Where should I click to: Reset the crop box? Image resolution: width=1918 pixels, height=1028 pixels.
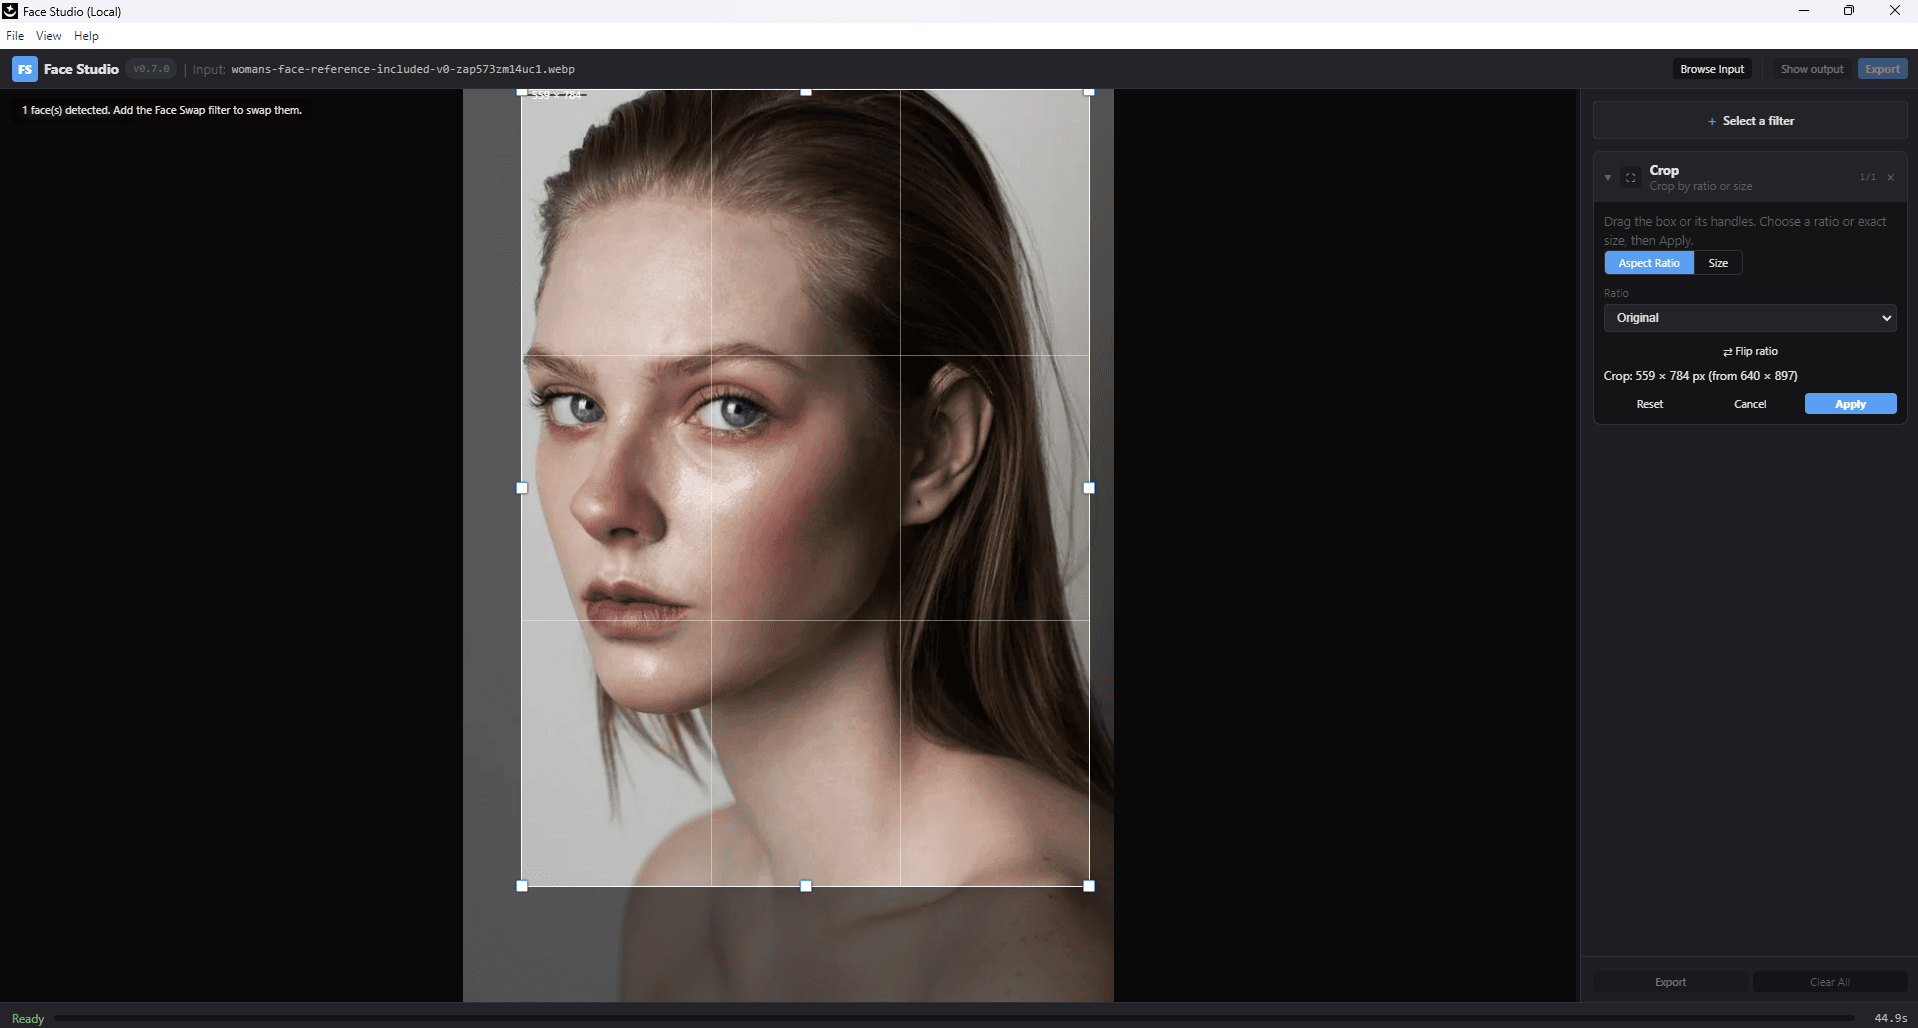(1650, 404)
